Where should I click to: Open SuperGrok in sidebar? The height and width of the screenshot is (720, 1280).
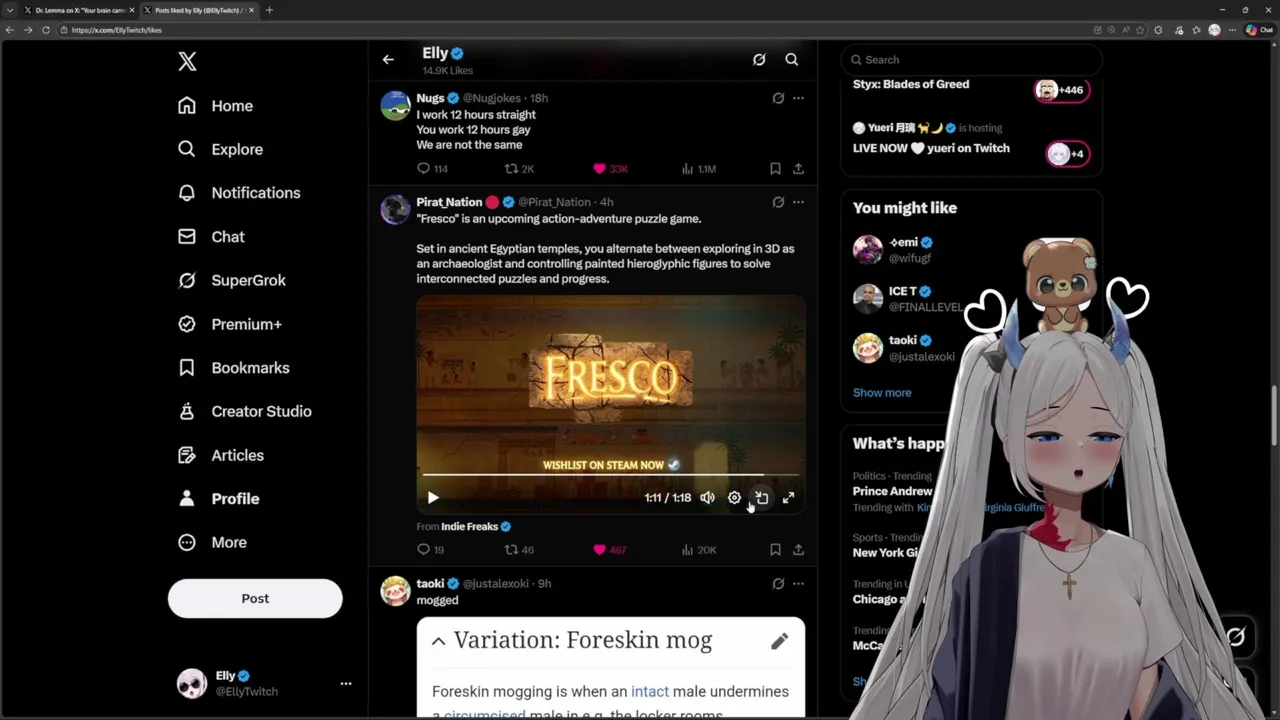[x=232, y=280]
